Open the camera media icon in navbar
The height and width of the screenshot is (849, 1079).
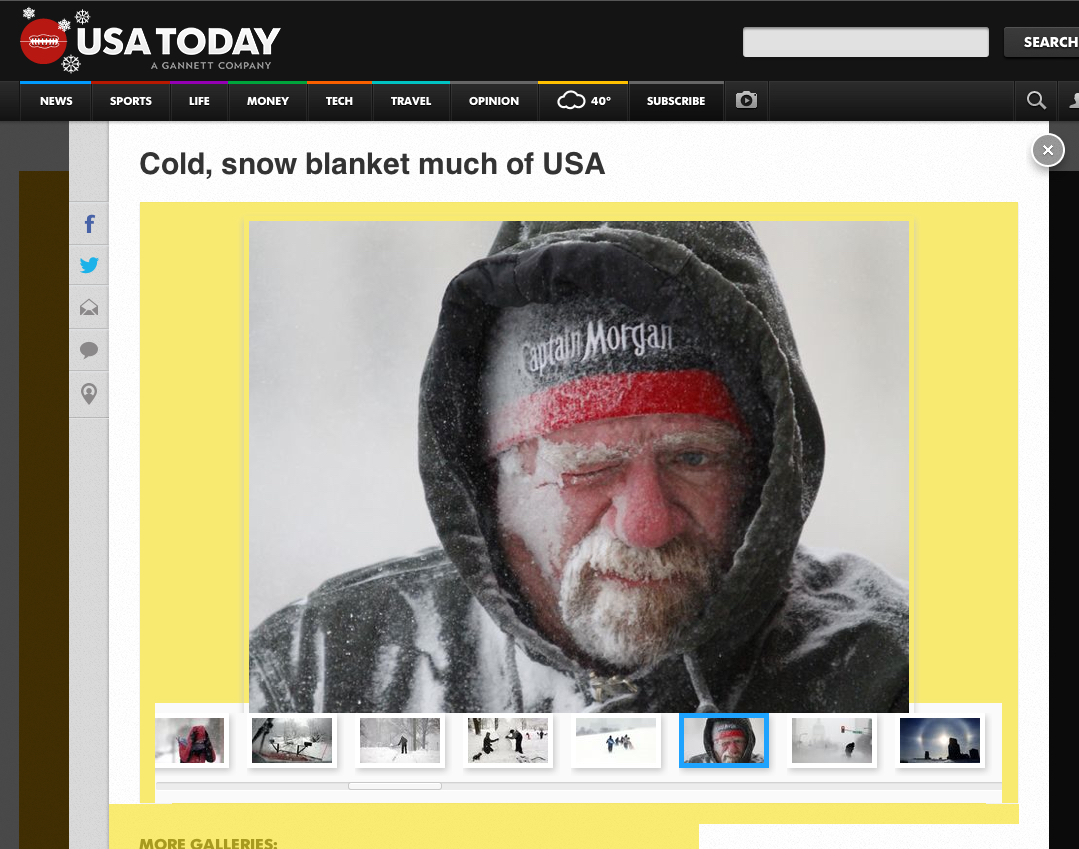point(747,100)
